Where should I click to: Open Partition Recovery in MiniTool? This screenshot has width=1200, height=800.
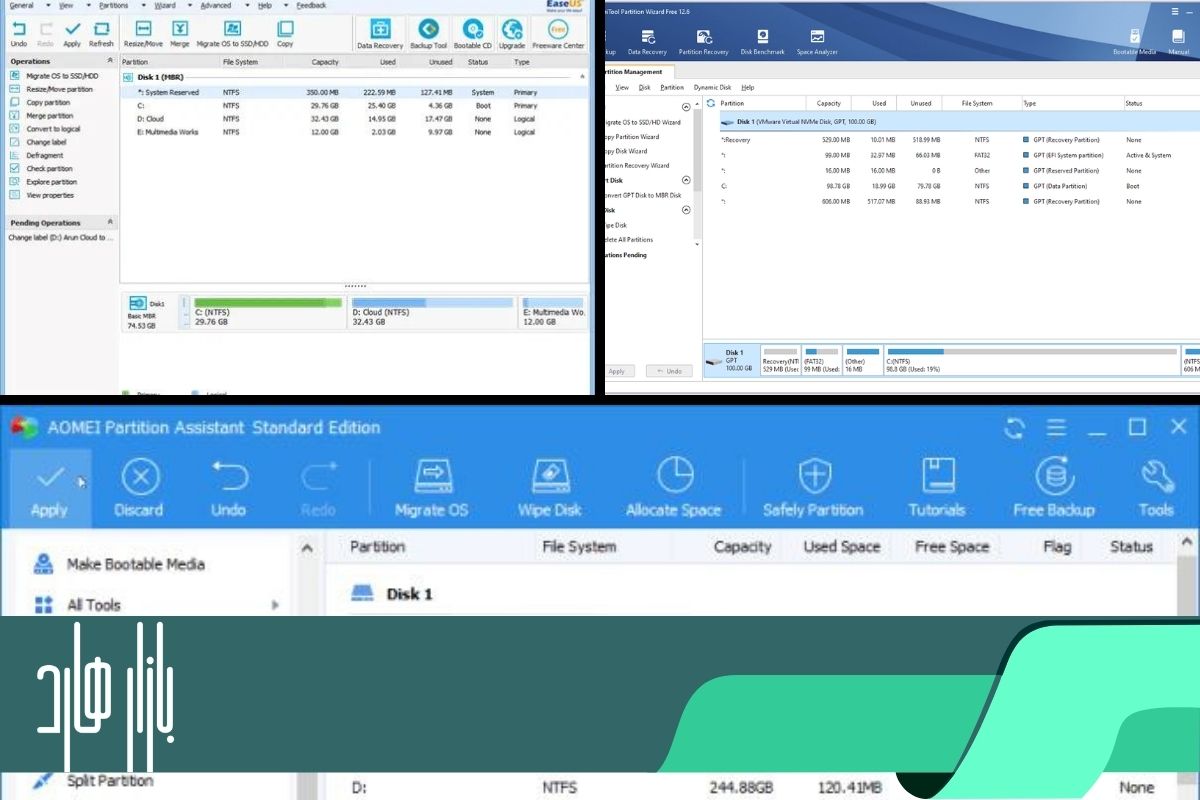tap(703, 42)
